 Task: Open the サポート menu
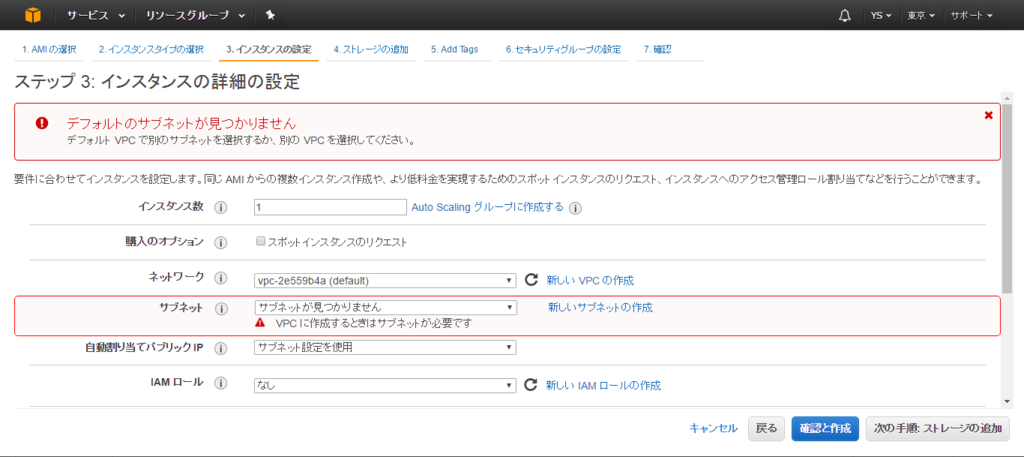click(972, 16)
